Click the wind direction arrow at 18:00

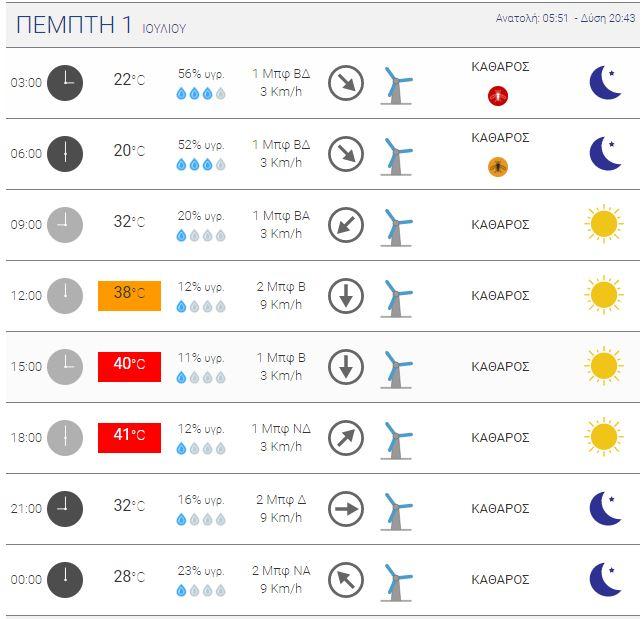(346, 438)
